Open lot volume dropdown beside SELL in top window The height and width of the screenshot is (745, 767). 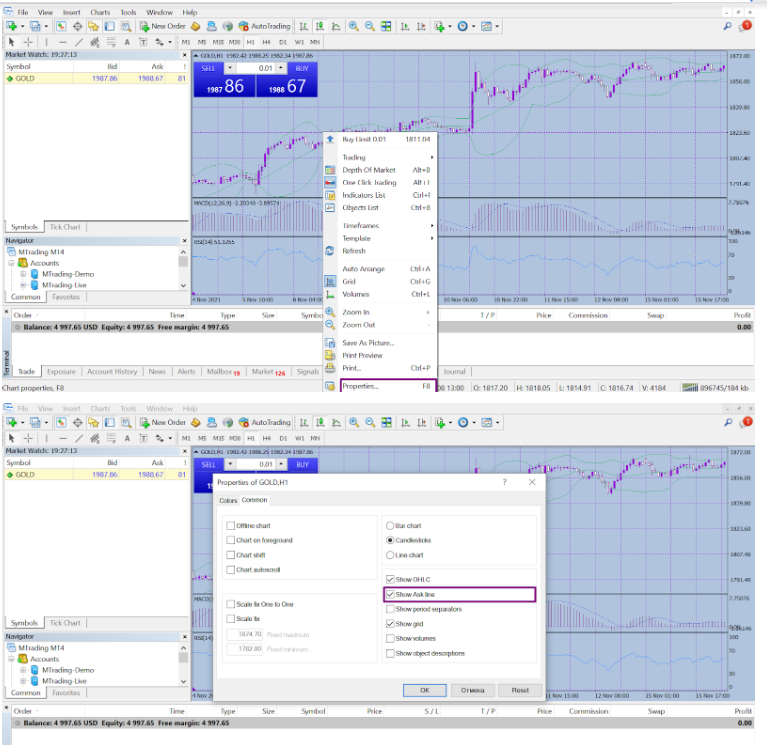point(230,68)
